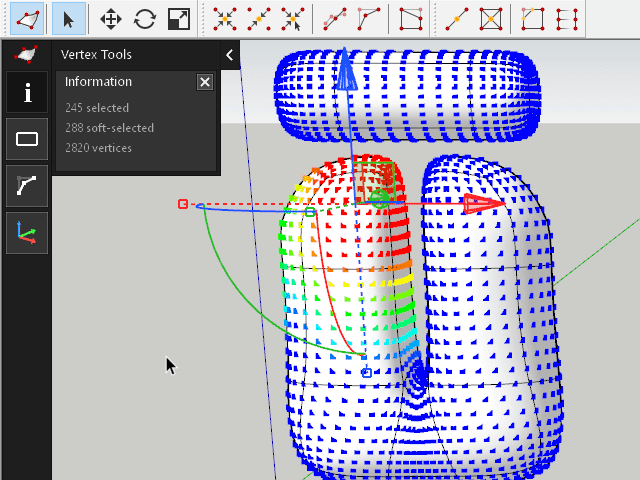Click the four-sided polygon vertices icon

click(x=410, y=18)
